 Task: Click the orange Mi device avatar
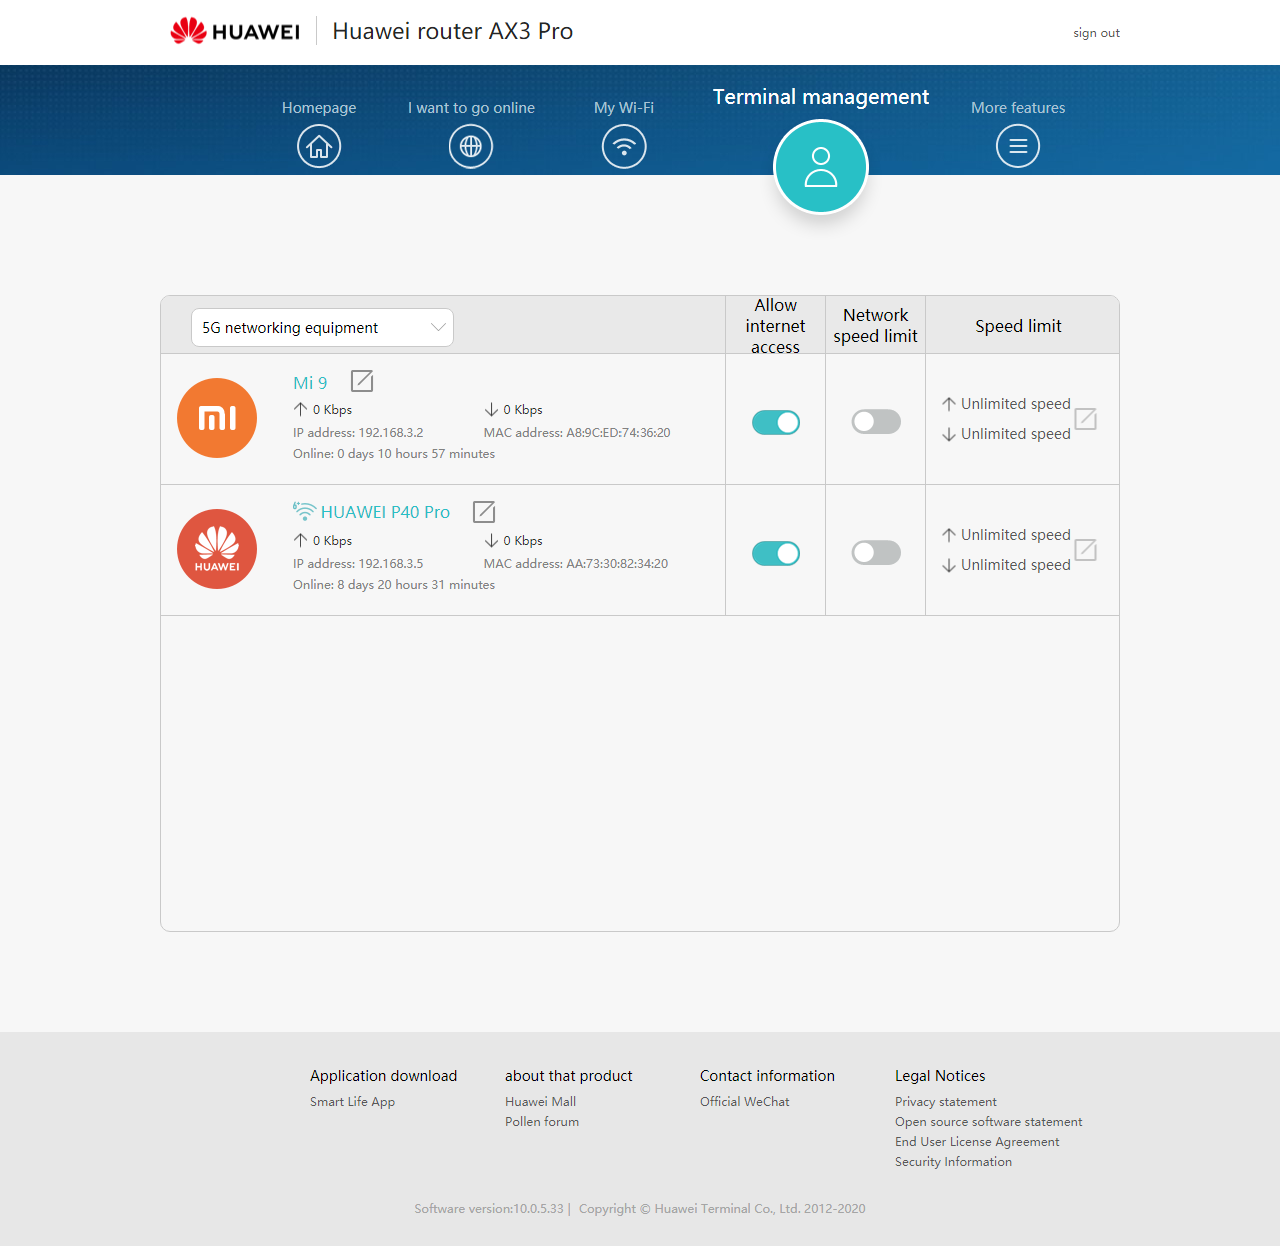(x=217, y=418)
